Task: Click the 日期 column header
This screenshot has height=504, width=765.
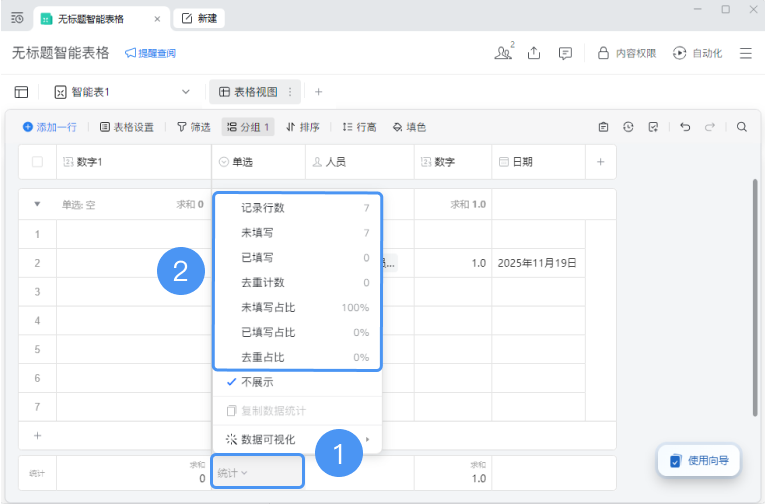Action: click(539, 162)
